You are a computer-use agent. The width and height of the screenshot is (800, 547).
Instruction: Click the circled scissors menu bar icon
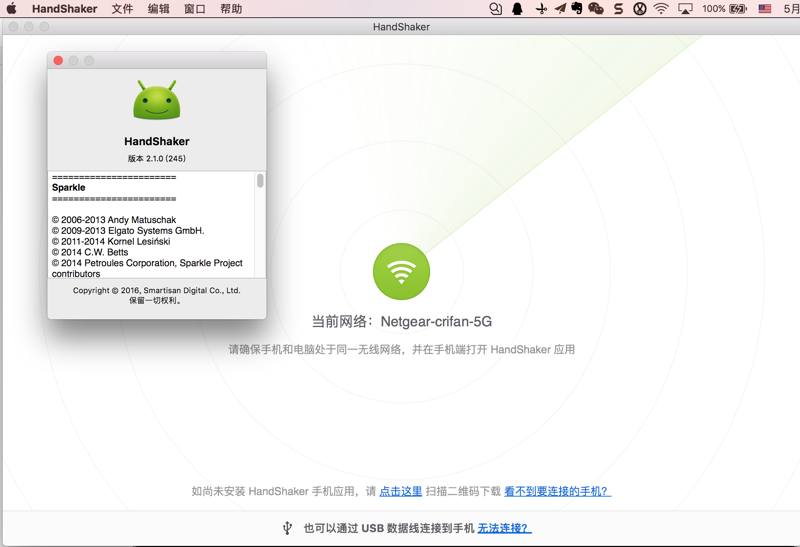click(x=640, y=9)
